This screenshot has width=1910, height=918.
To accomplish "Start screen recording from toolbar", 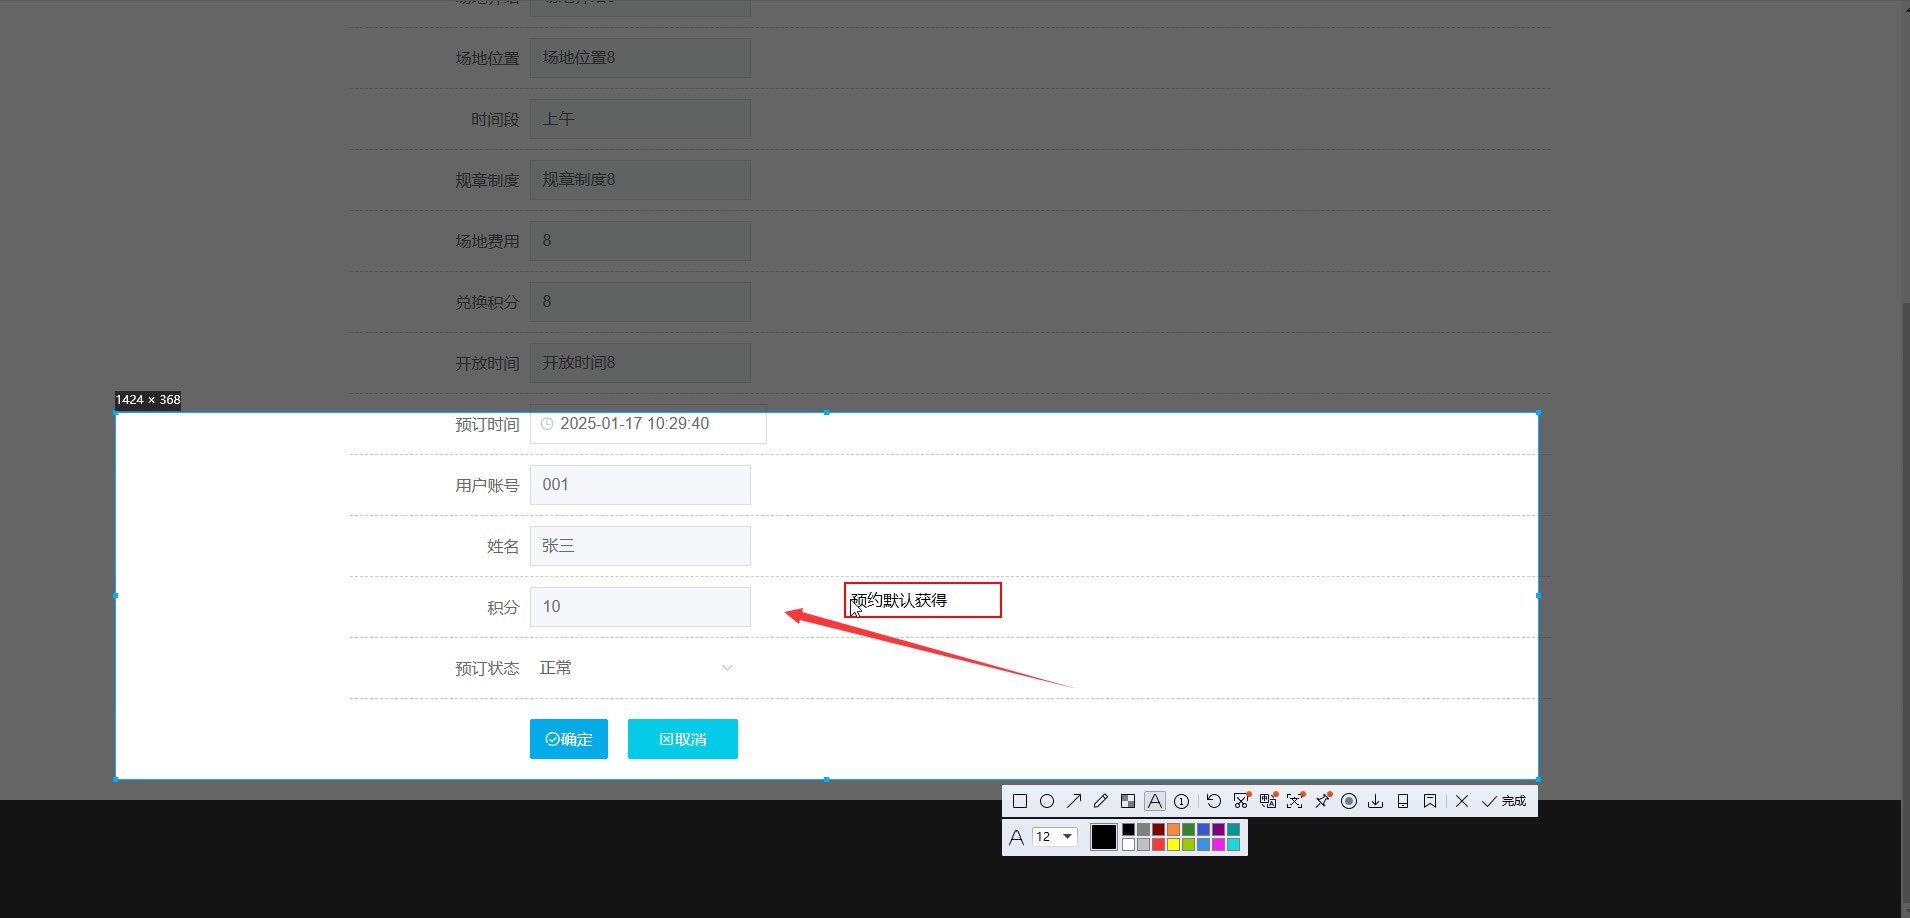I will pyautogui.click(x=1349, y=801).
